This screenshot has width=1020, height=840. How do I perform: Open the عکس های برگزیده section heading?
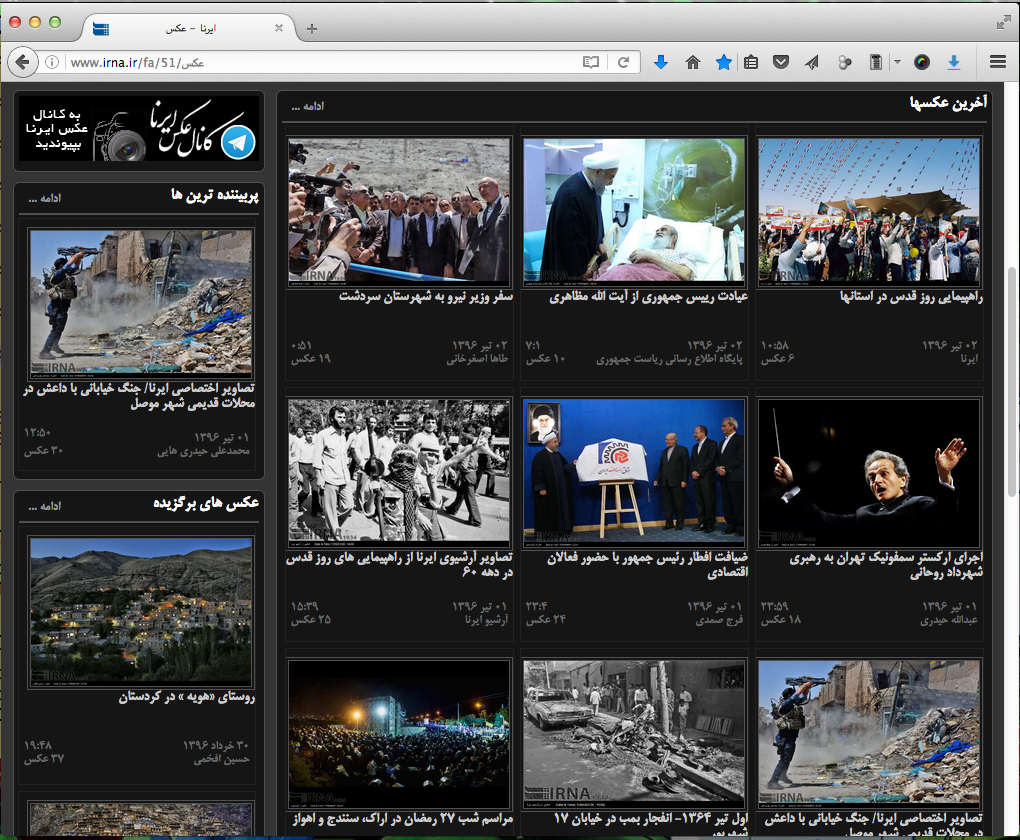coord(206,502)
